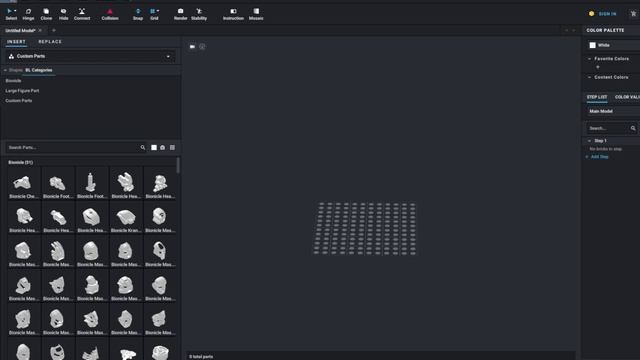The image size is (640, 360).
Task: Add a favorite color with plus icon
Action: click(x=598, y=67)
